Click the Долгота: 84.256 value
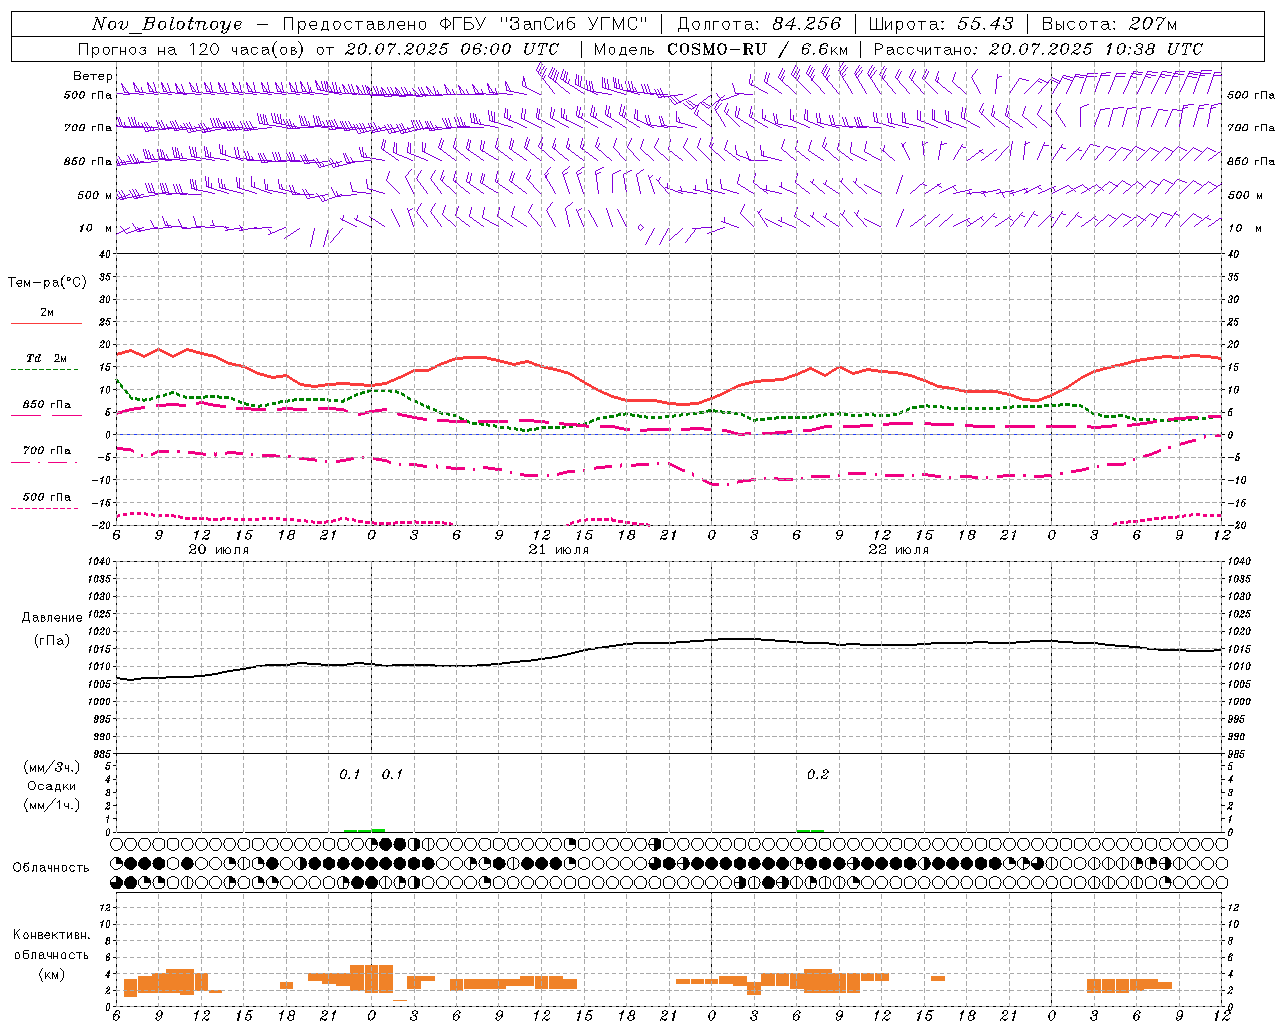Screen dimensions: 1280x1024 click(x=760, y=24)
